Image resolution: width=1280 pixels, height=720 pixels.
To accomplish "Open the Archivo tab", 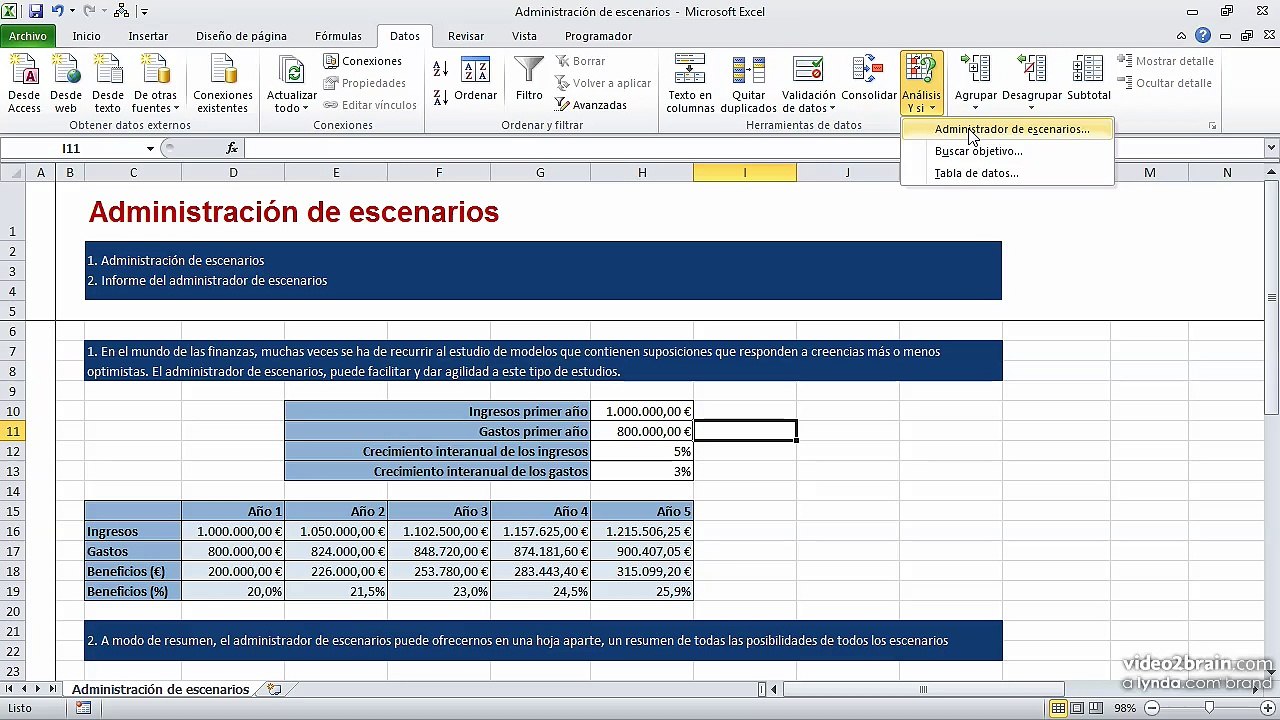I will coord(28,36).
